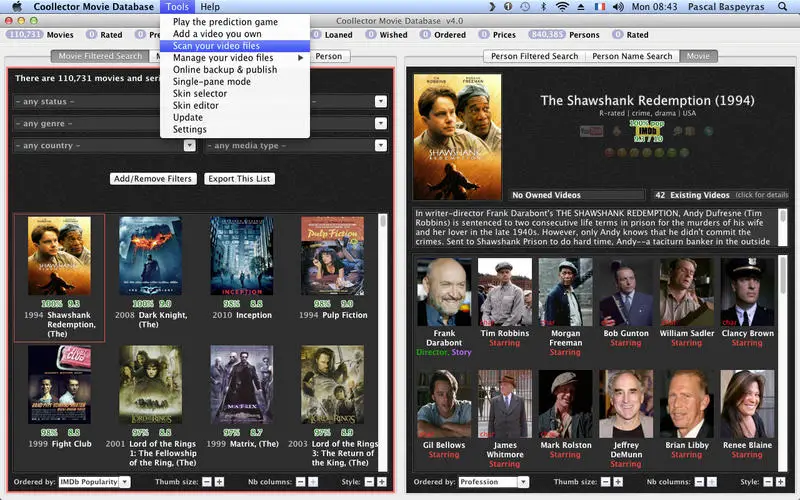The image size is (800, 500).
Task: Increase style value in the person panel
Action: [781, 482]
